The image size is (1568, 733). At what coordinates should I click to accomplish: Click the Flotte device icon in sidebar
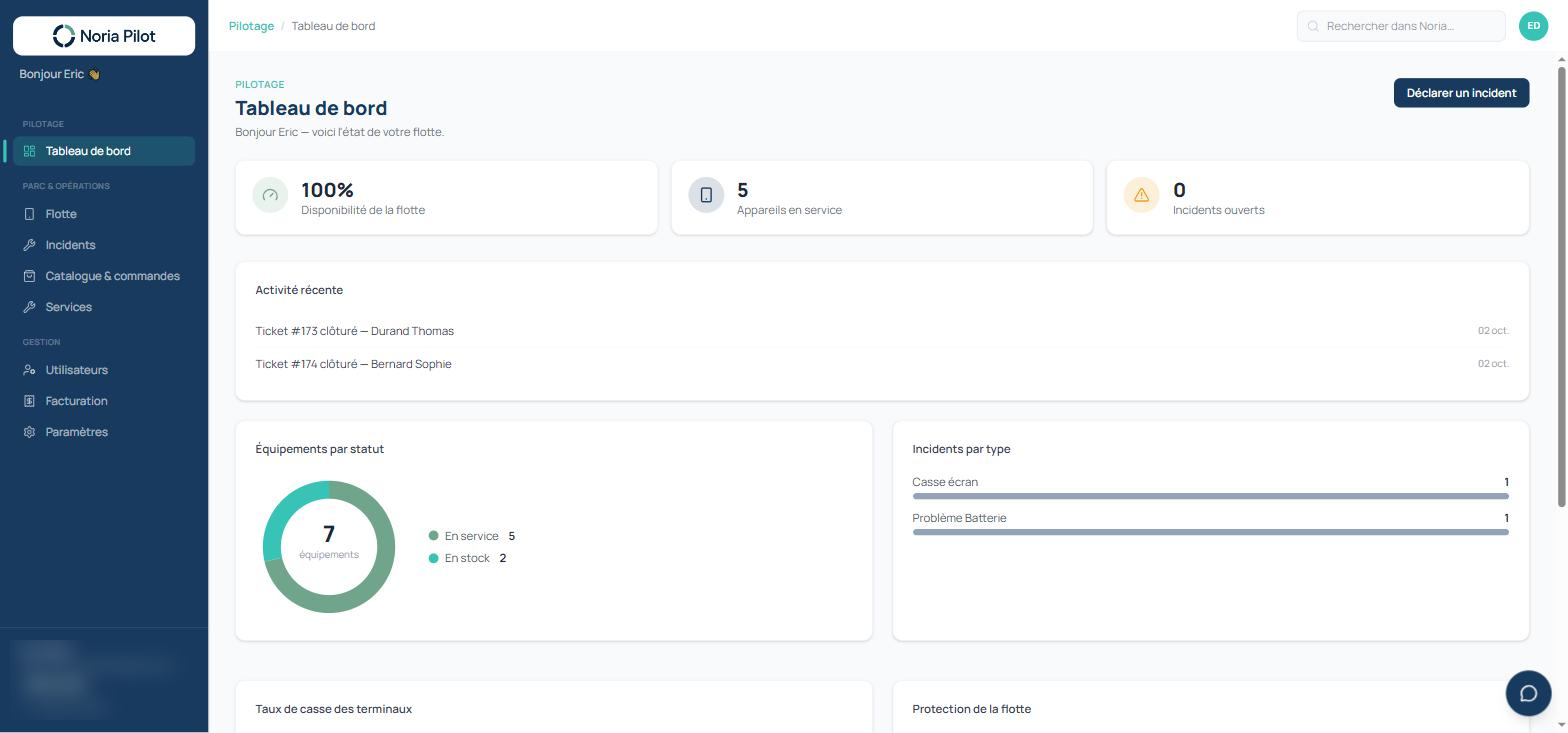coord(29,214)
